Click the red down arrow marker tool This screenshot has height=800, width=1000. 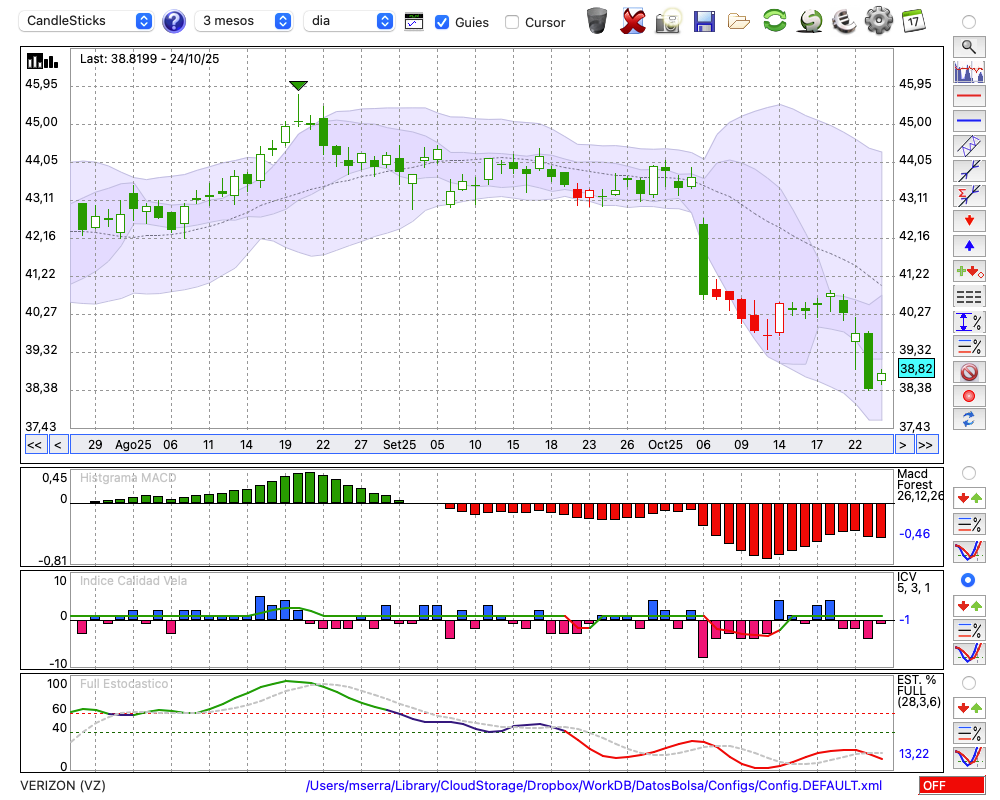point(968,220)
